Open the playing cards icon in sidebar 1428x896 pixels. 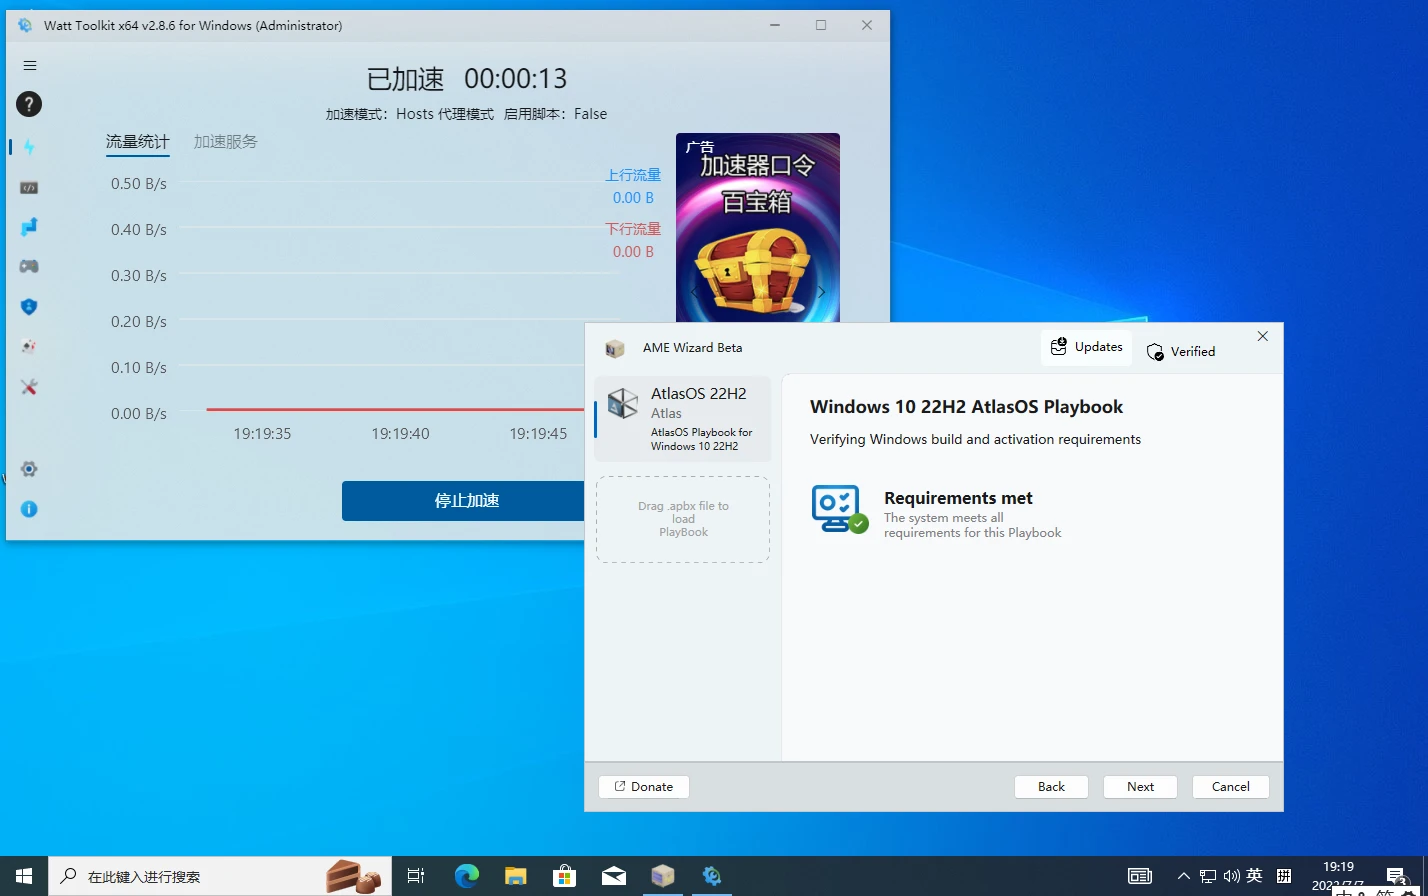(29, 347)
